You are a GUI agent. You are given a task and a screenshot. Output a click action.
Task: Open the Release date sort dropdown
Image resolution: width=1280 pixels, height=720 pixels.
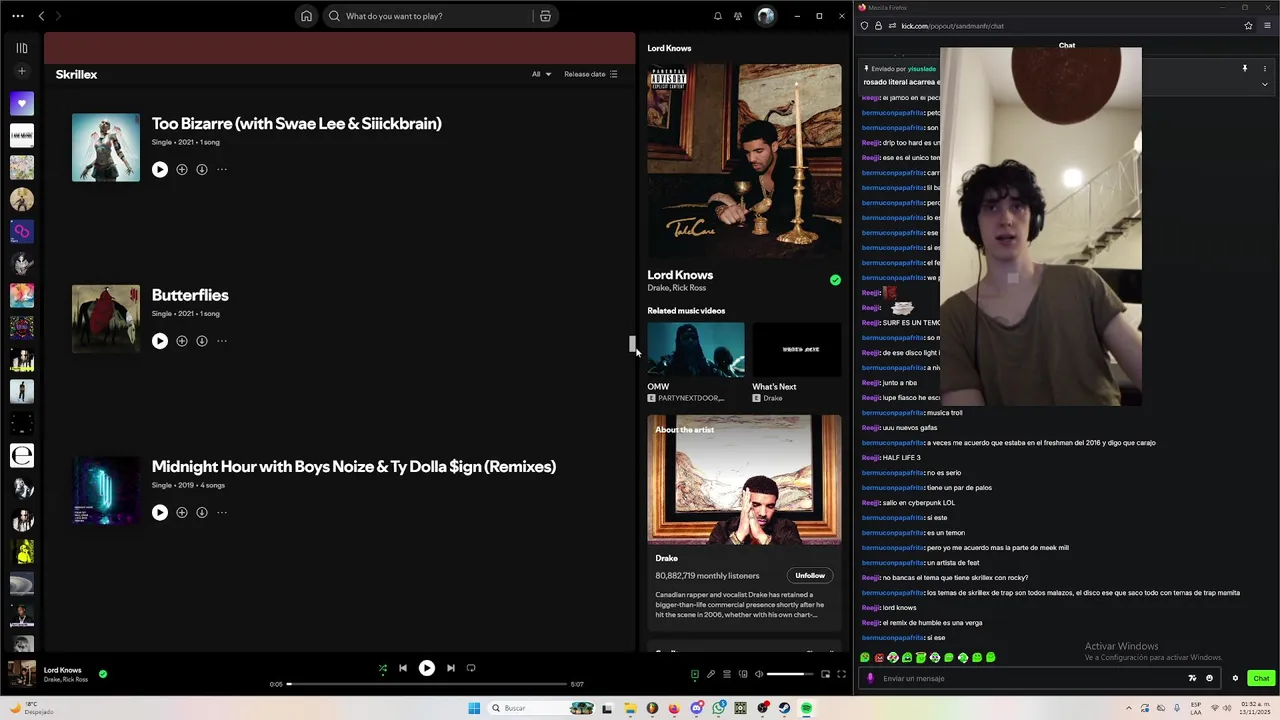coord(591,74)
